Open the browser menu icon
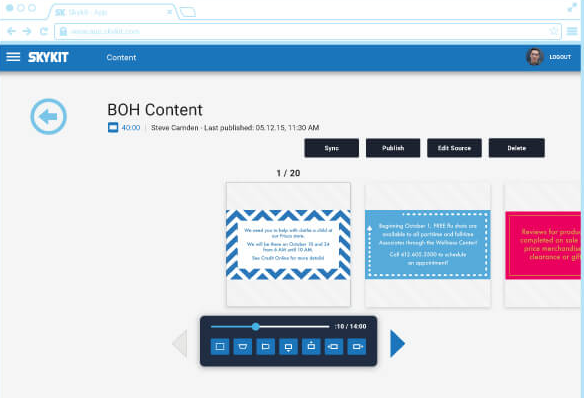The width and height of the screenshot is (584, 398). [x=572, y=31]
